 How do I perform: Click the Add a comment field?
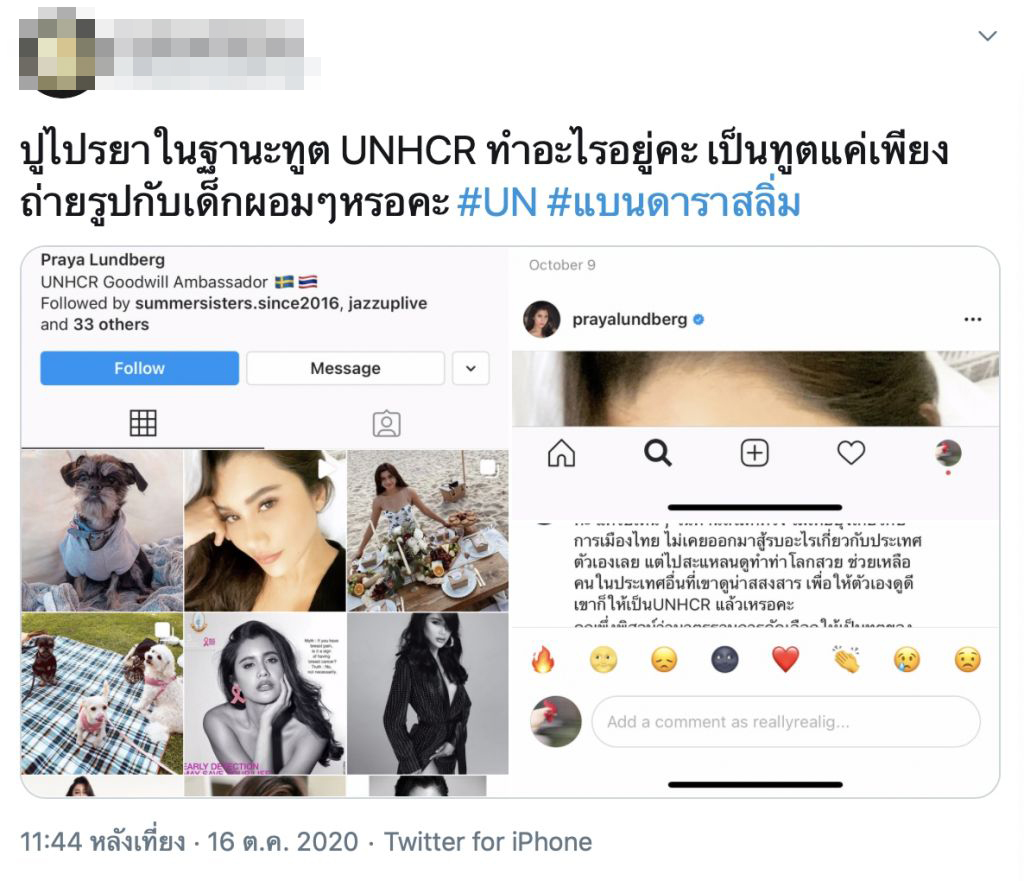786,722
